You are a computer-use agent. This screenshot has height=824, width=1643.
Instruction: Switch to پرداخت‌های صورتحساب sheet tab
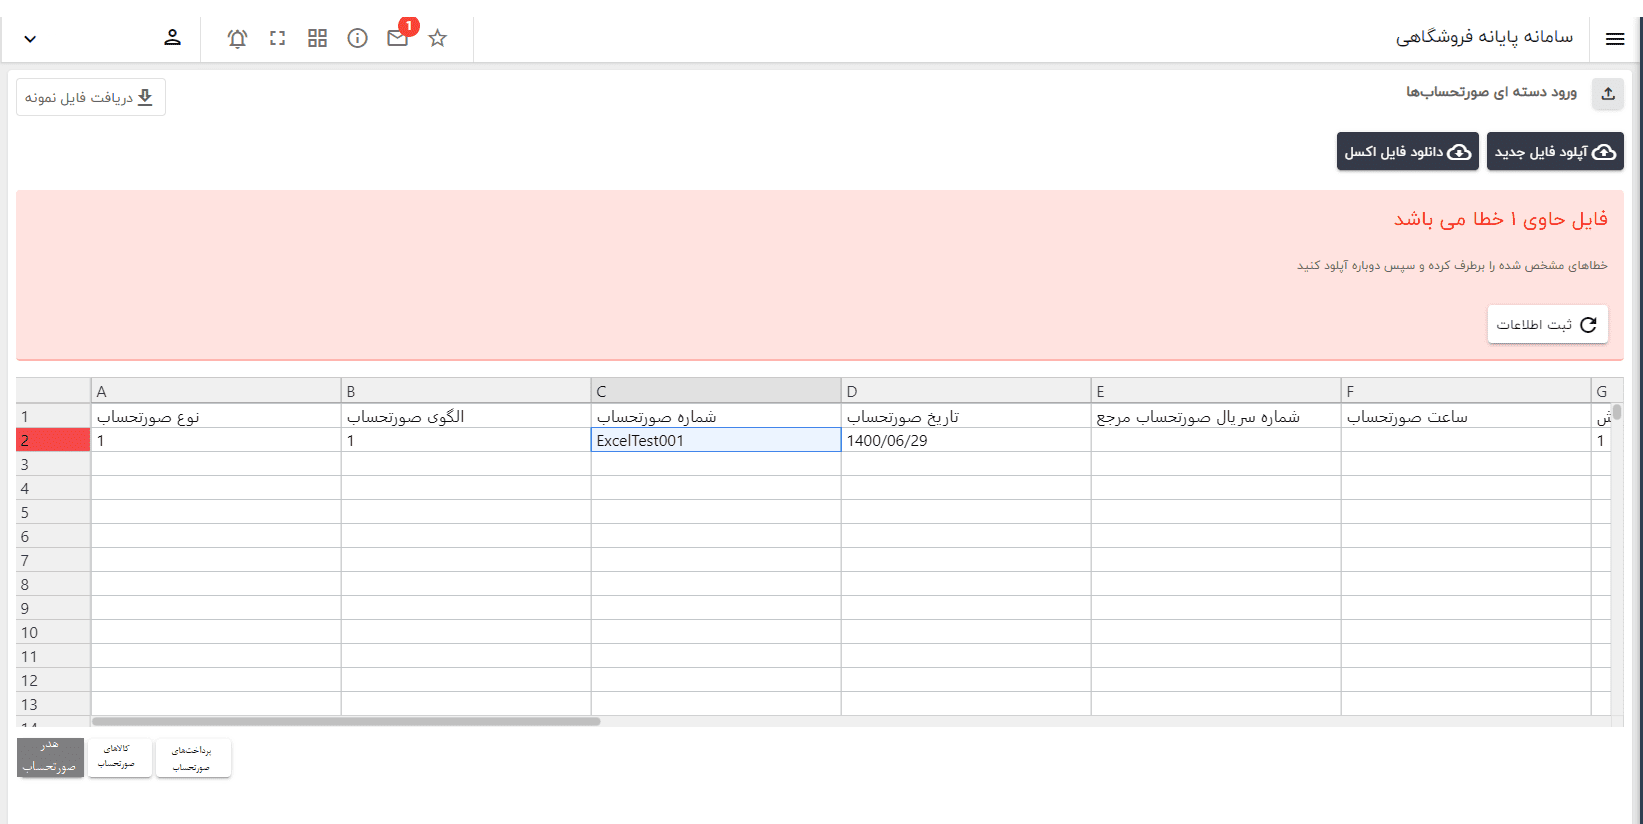click(193, 757)
